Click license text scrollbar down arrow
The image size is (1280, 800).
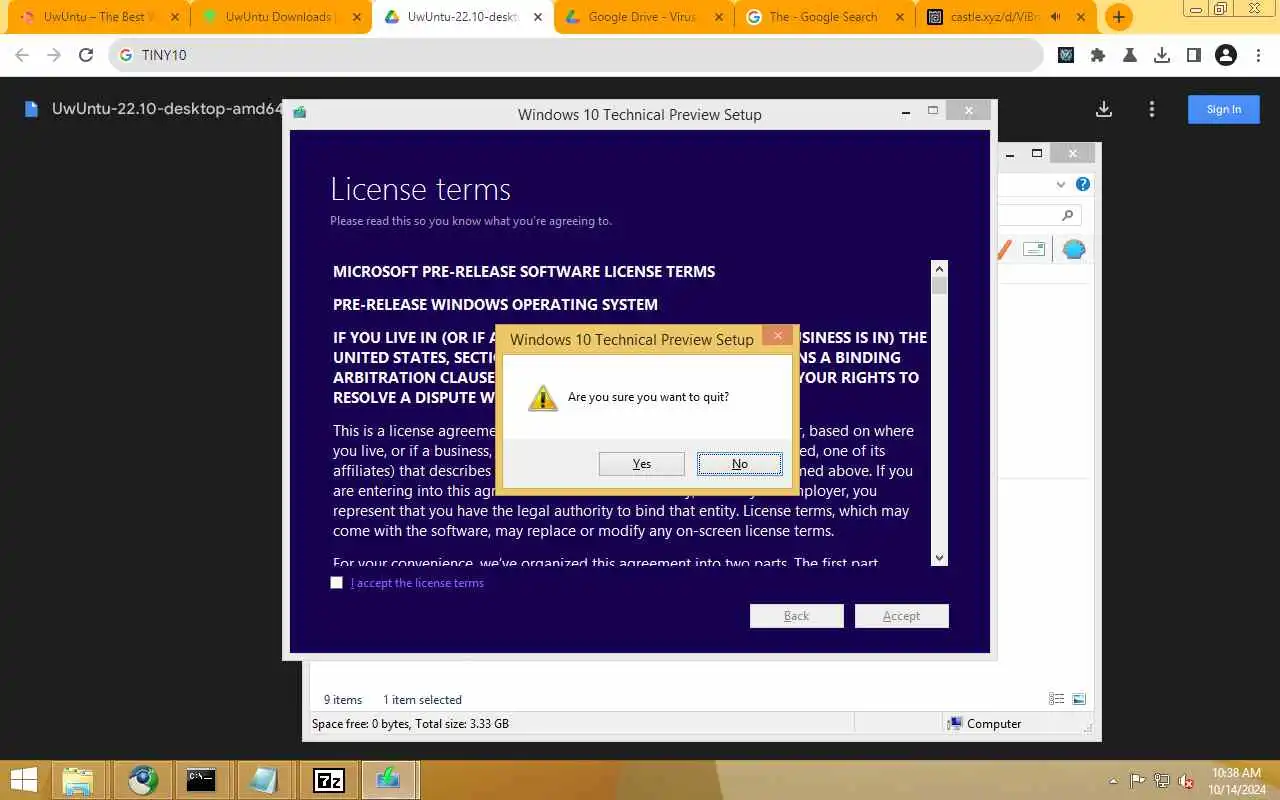pos(939,558)
